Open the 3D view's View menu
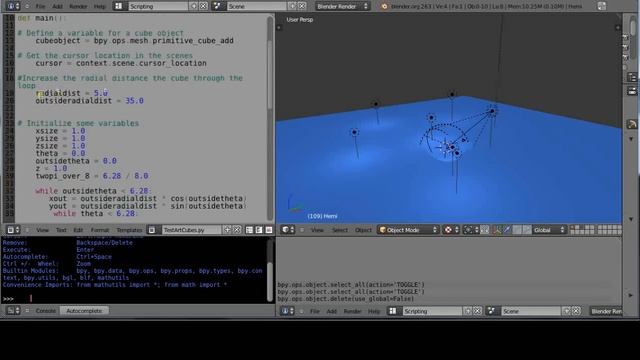This screenshot has width=640, height=360. pyautogui.click(x=317, y=230)
